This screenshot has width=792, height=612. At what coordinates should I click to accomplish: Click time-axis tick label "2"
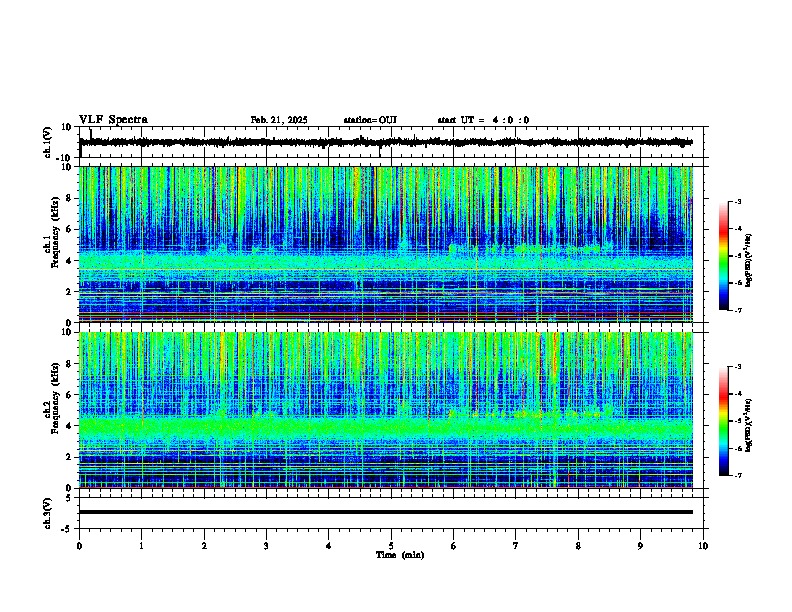pyautogui.click(x=204, y=546)
